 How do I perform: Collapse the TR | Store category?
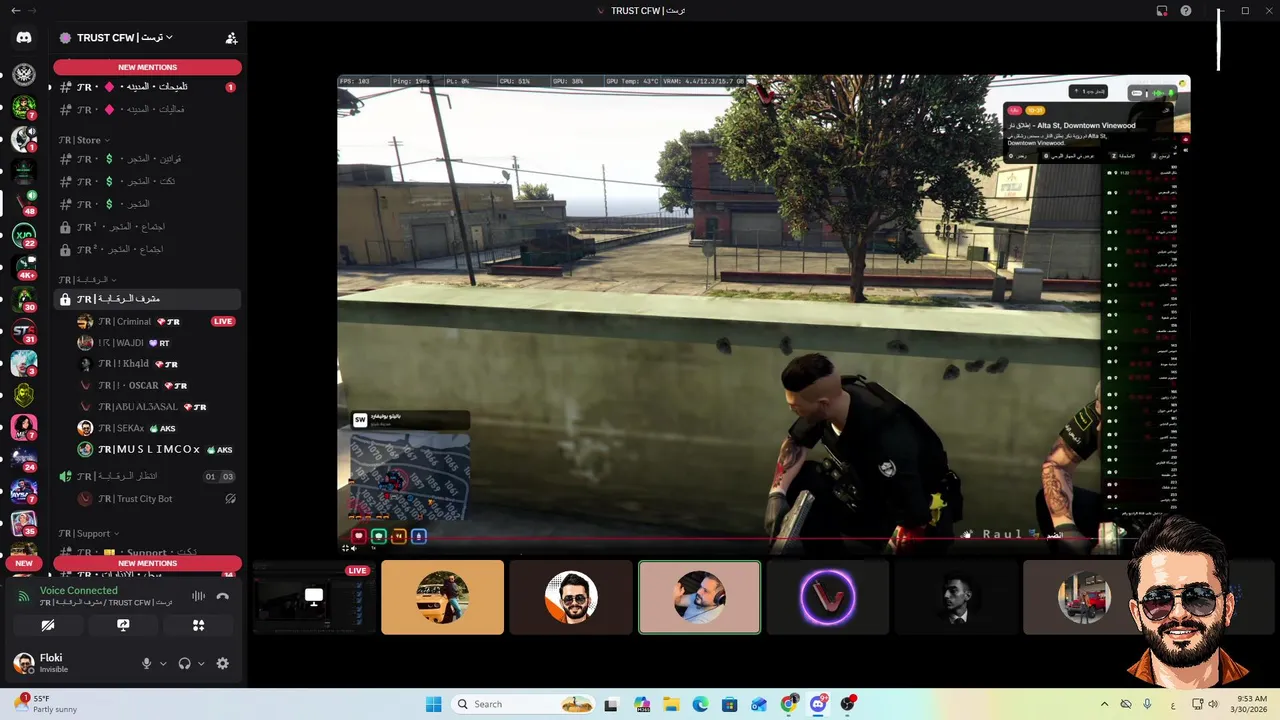click(84, 140)
